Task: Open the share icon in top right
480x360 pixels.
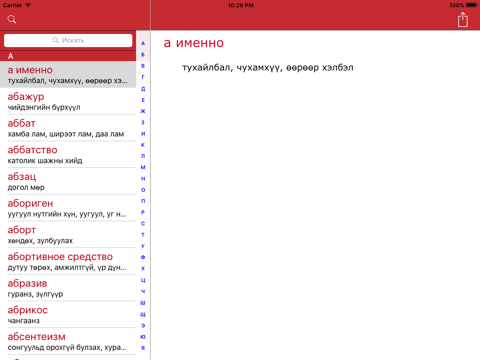Action: point(463,20)
